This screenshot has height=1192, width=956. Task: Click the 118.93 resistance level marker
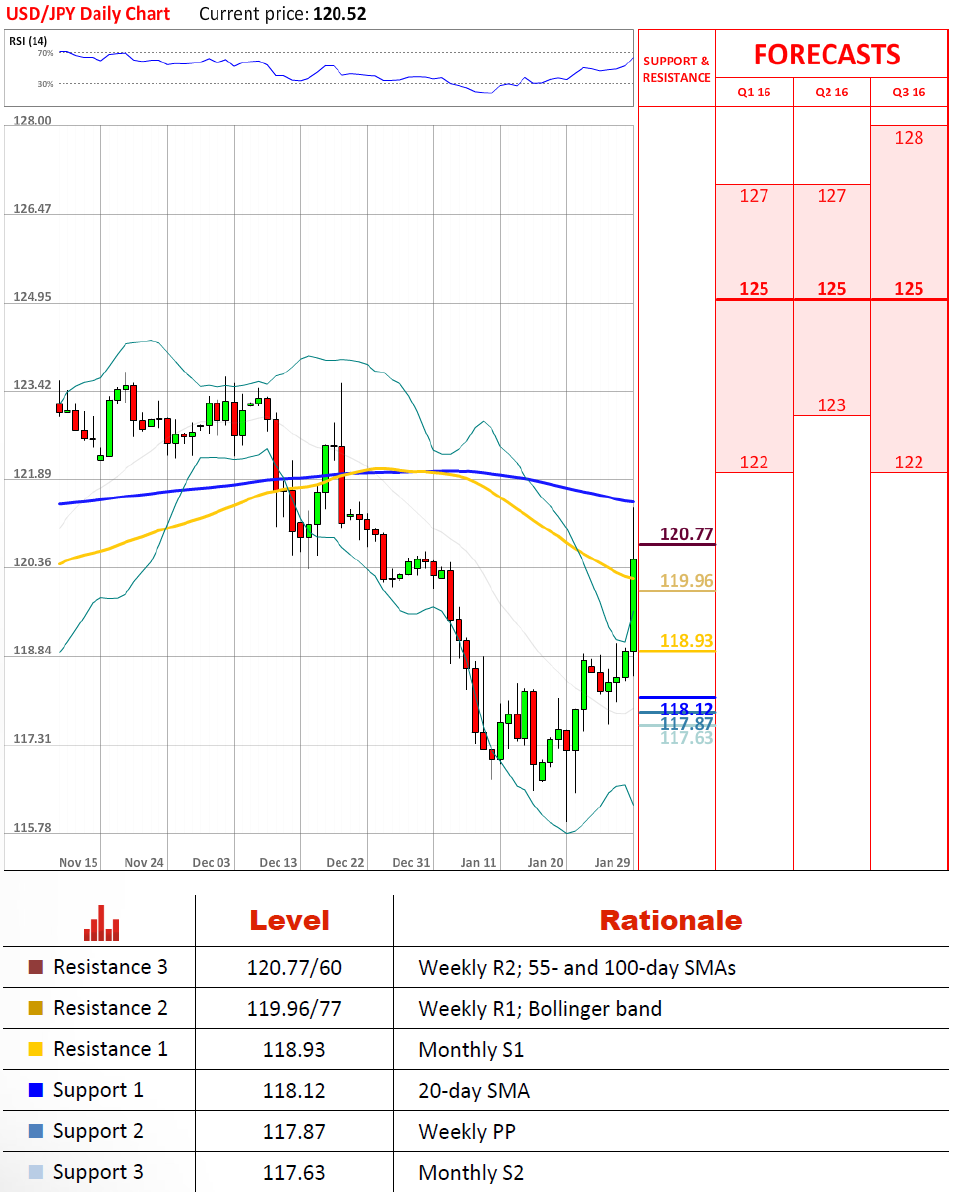click(686, 641)
